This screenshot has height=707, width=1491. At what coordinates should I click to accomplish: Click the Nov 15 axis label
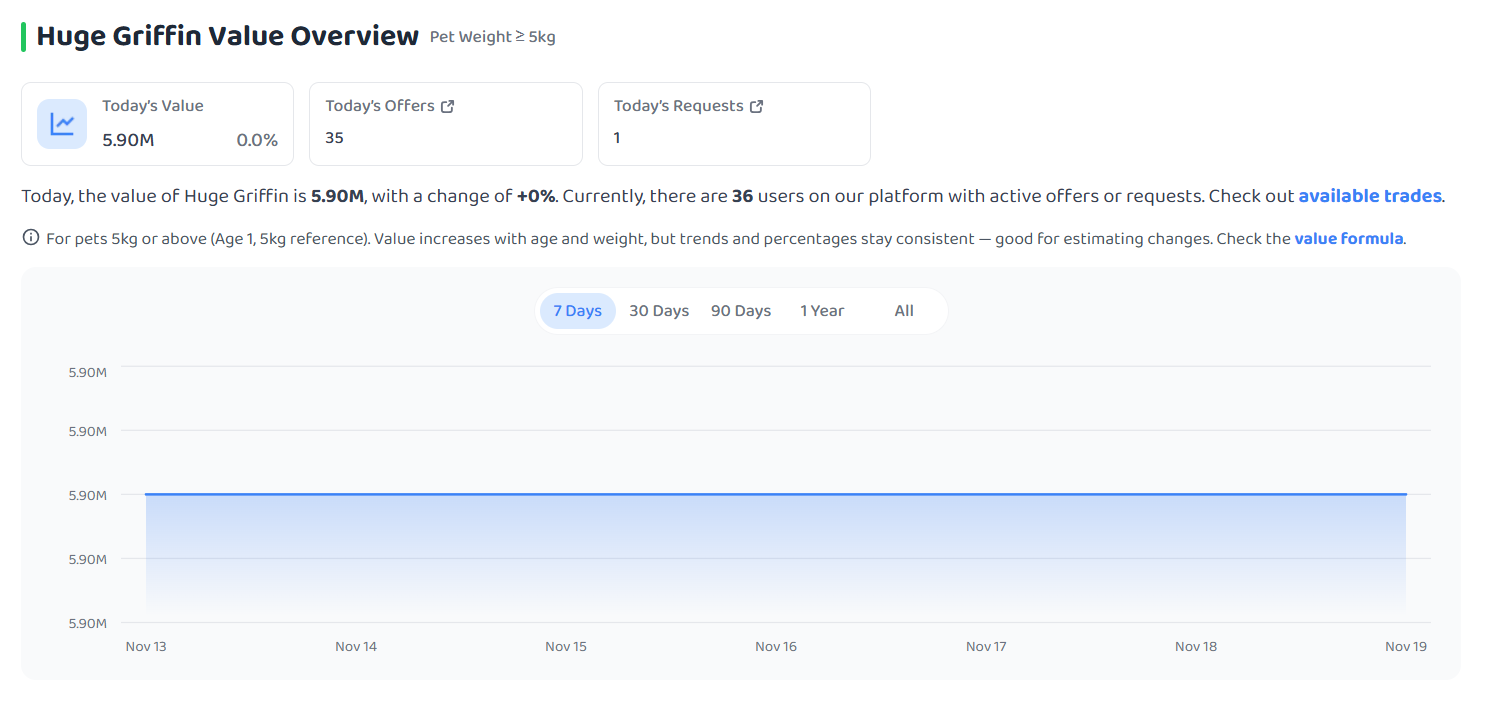566,647
